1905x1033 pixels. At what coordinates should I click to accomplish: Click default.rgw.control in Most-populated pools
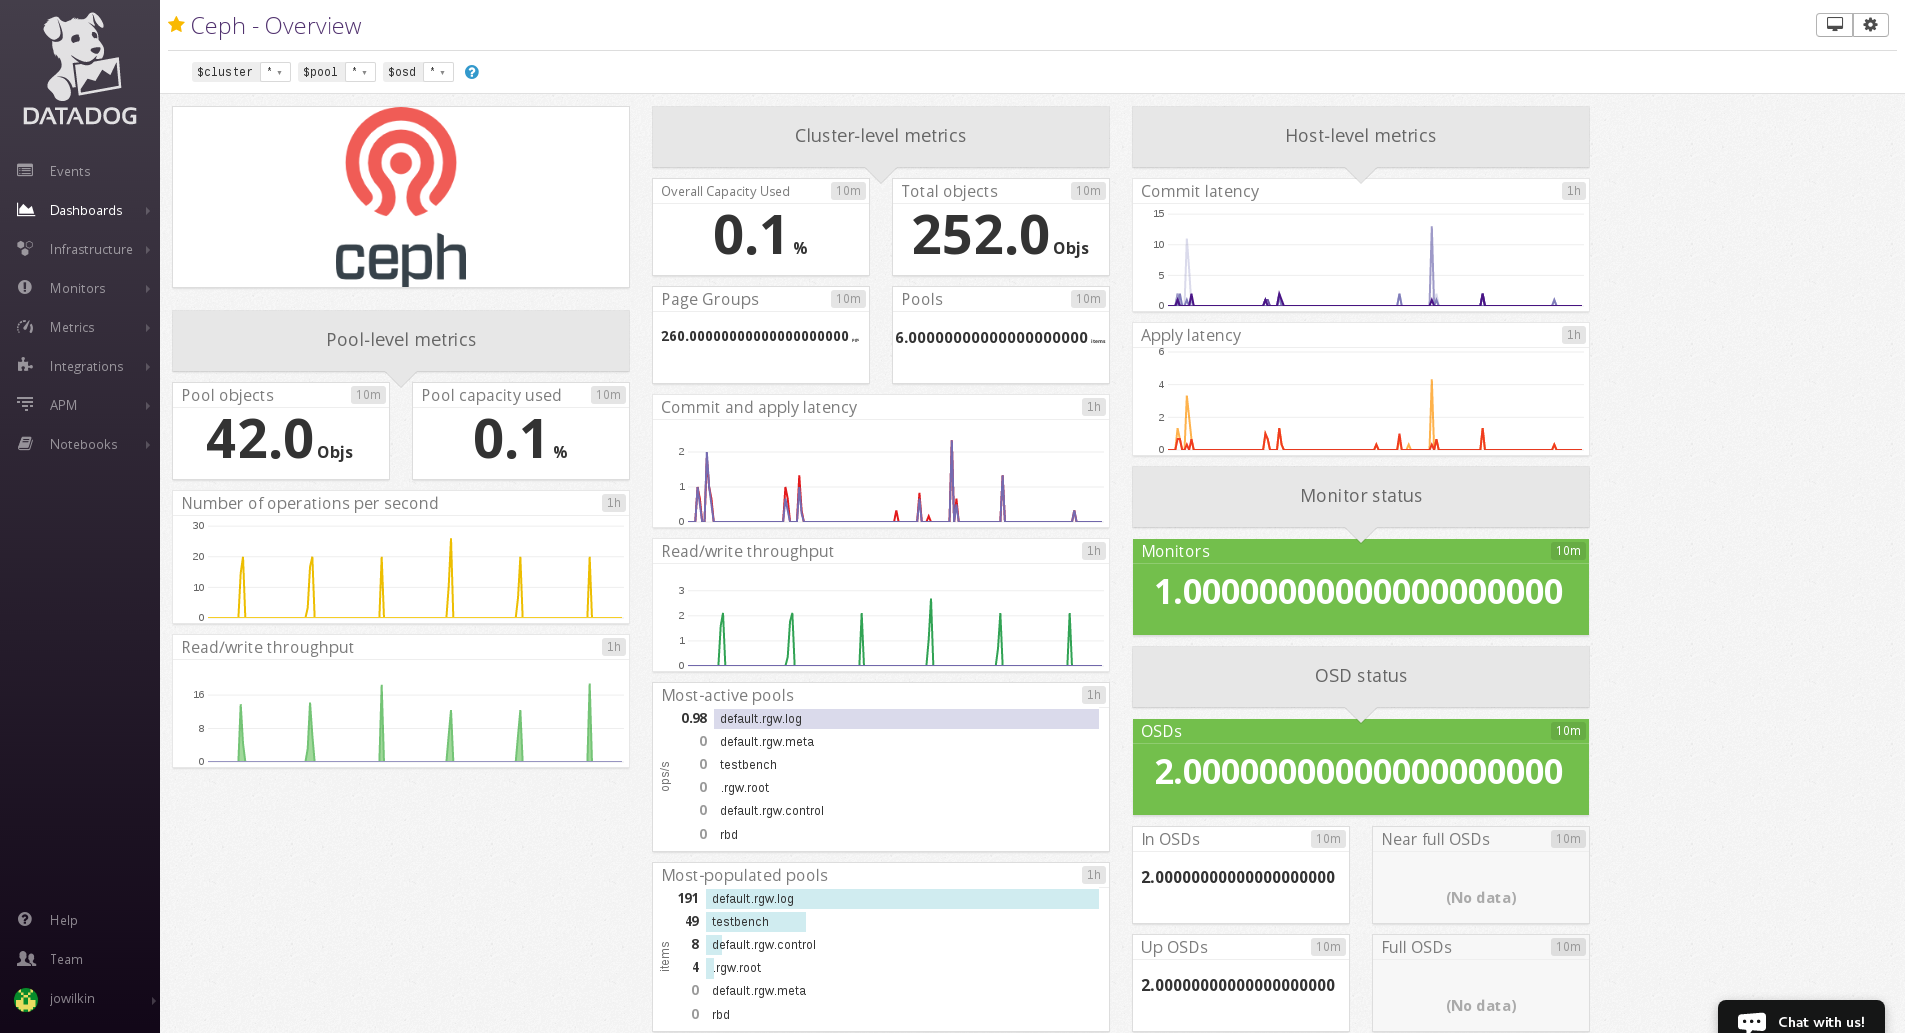click(x=764, y=945)
